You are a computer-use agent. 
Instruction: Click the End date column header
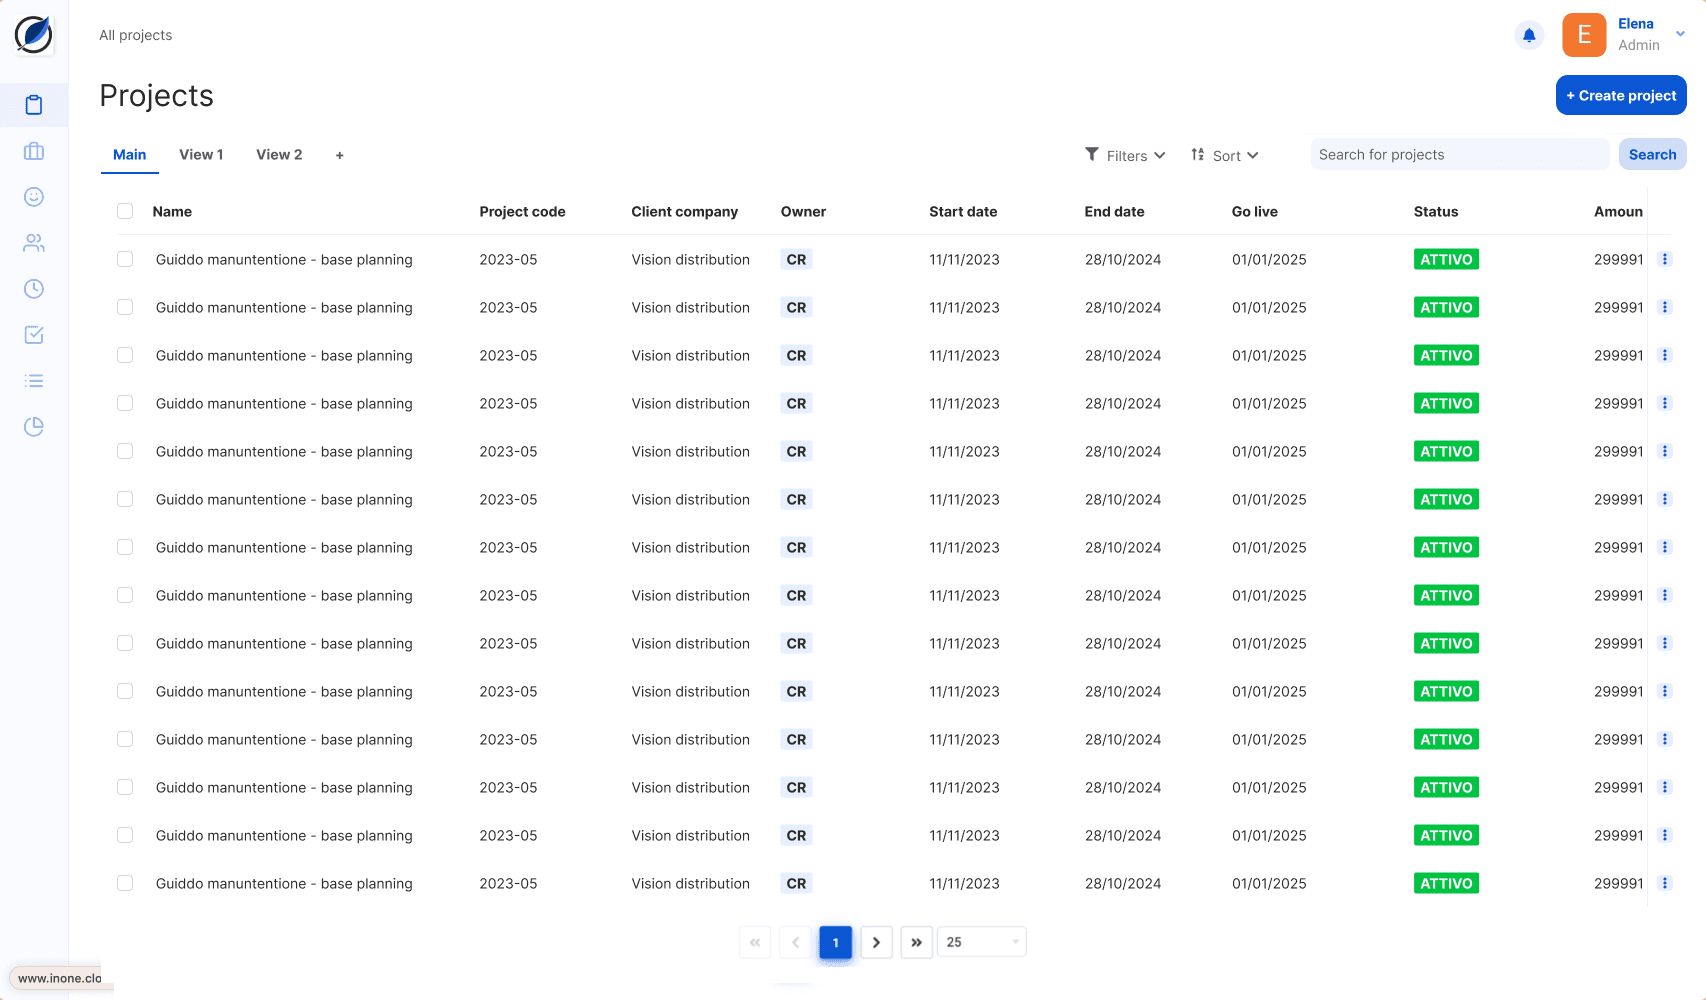pyautogui.click(x=1115, y=211)
